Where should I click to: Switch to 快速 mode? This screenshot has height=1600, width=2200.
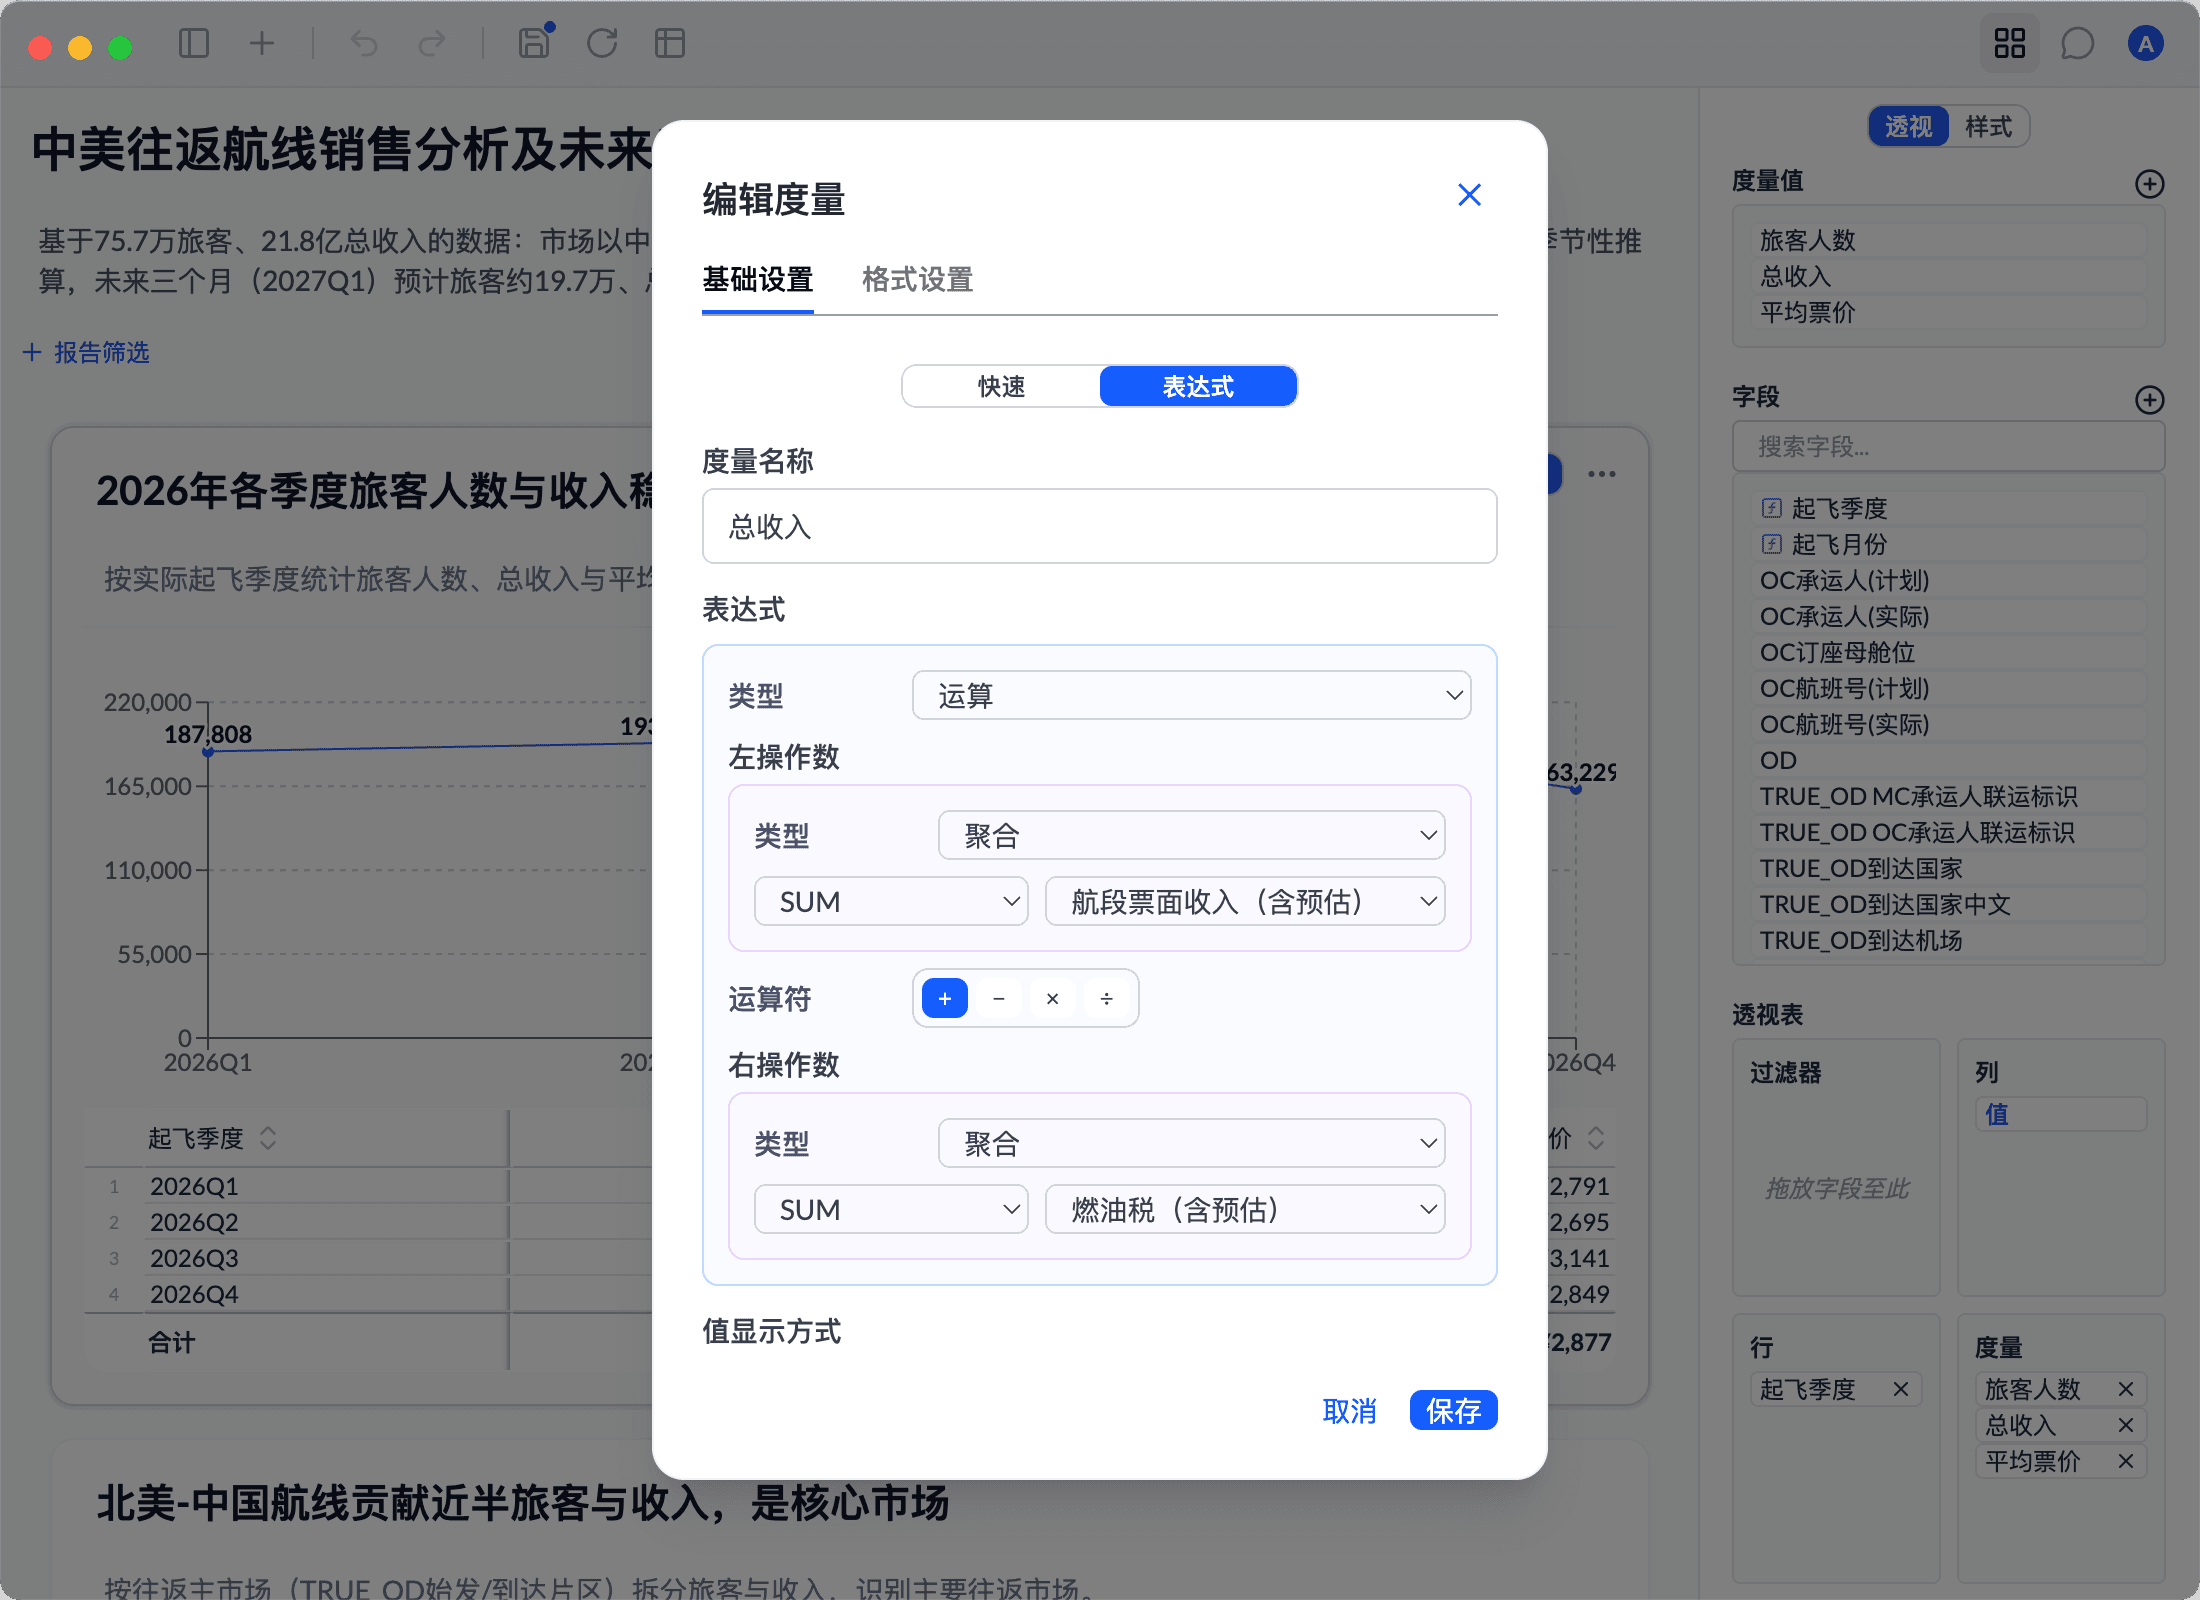tap(1001, 386)
